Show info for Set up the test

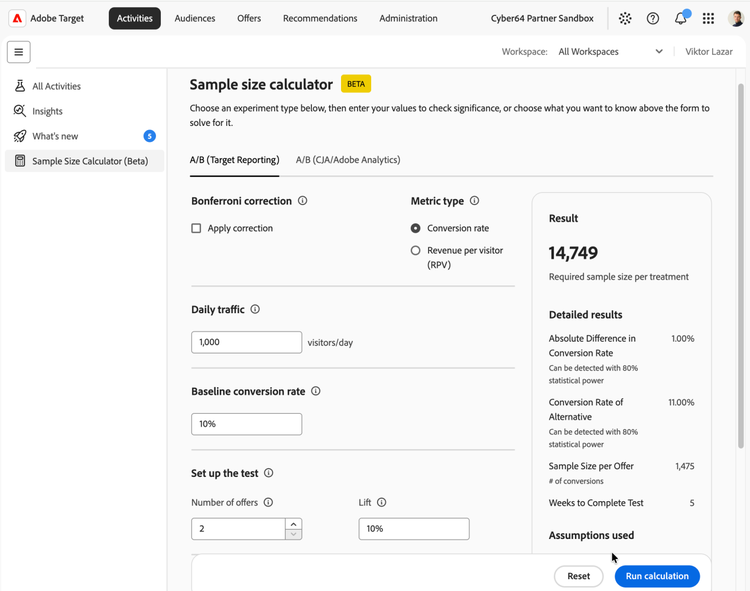click(269, 472)
